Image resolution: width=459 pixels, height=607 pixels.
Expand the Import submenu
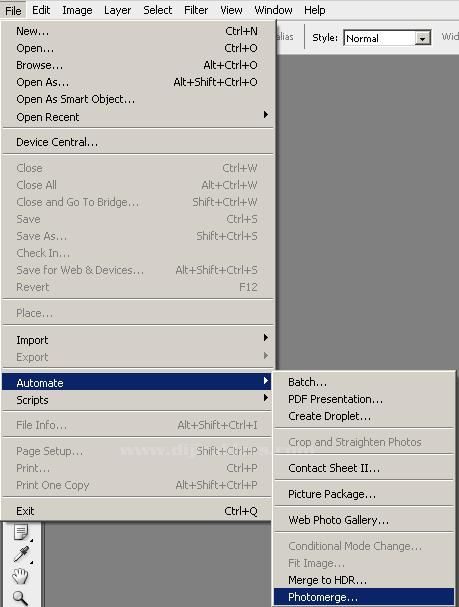138,340
